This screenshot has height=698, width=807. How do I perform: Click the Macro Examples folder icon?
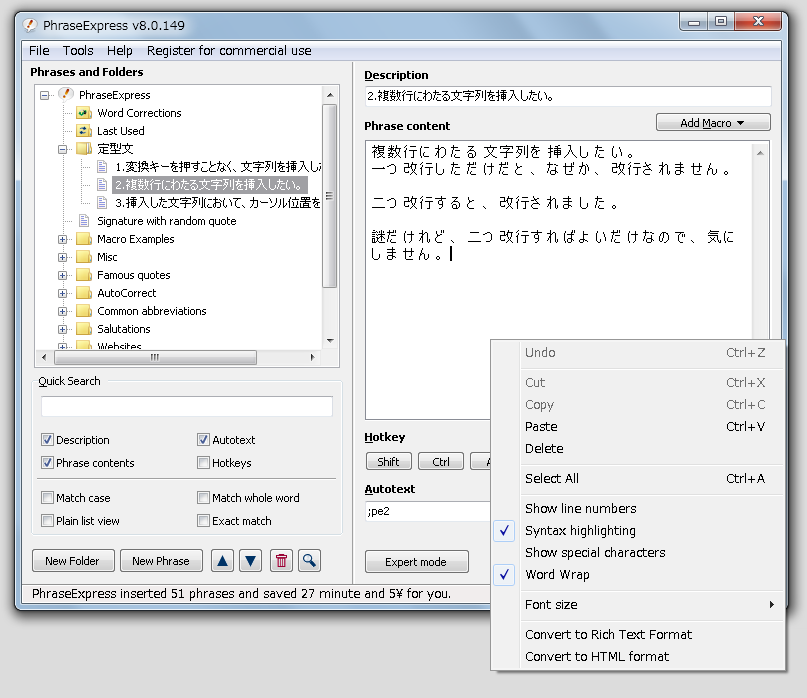tap(83, 239)
